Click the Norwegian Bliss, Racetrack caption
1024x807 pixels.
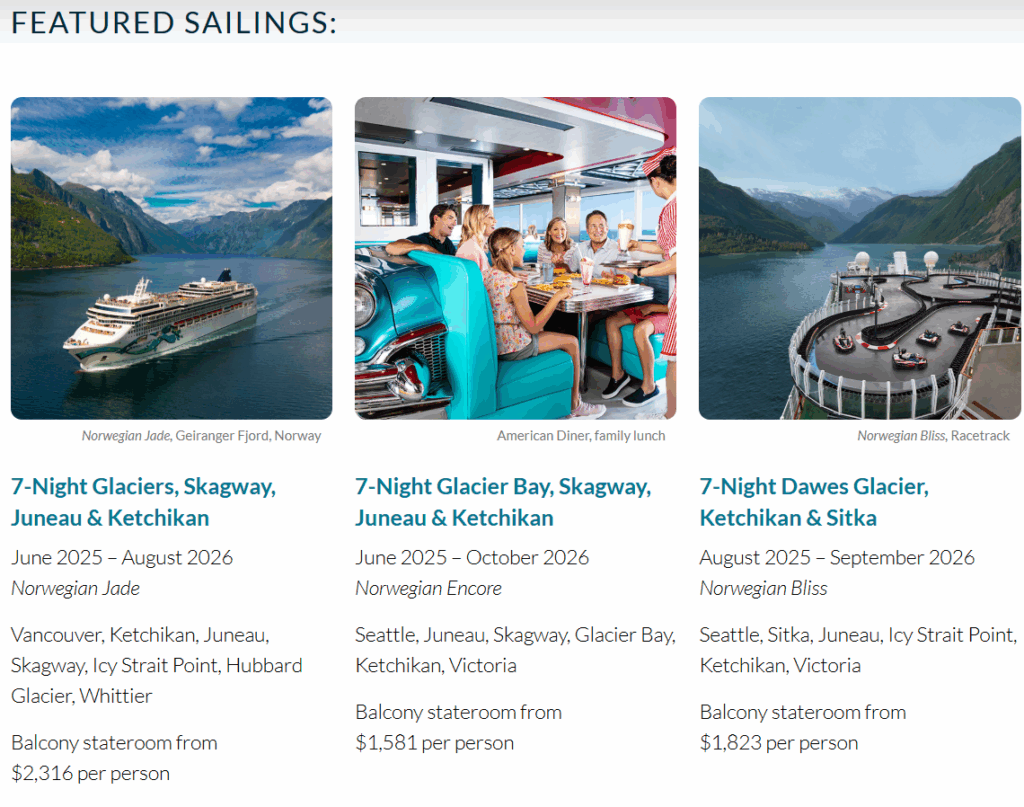(933, 435)
